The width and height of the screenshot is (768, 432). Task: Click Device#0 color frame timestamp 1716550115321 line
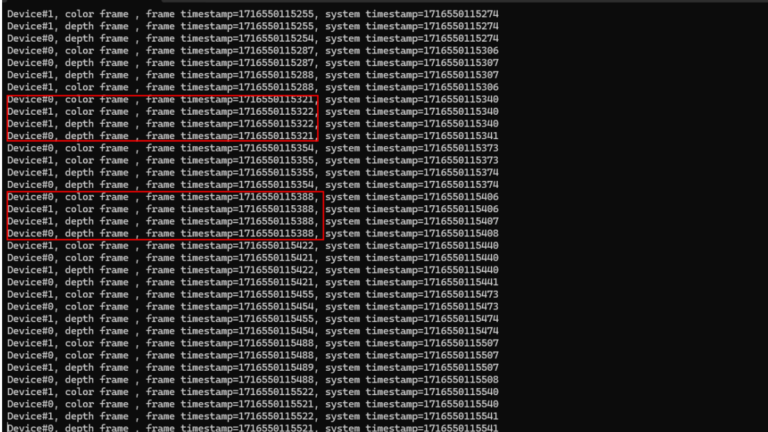(x=253, y=100)
